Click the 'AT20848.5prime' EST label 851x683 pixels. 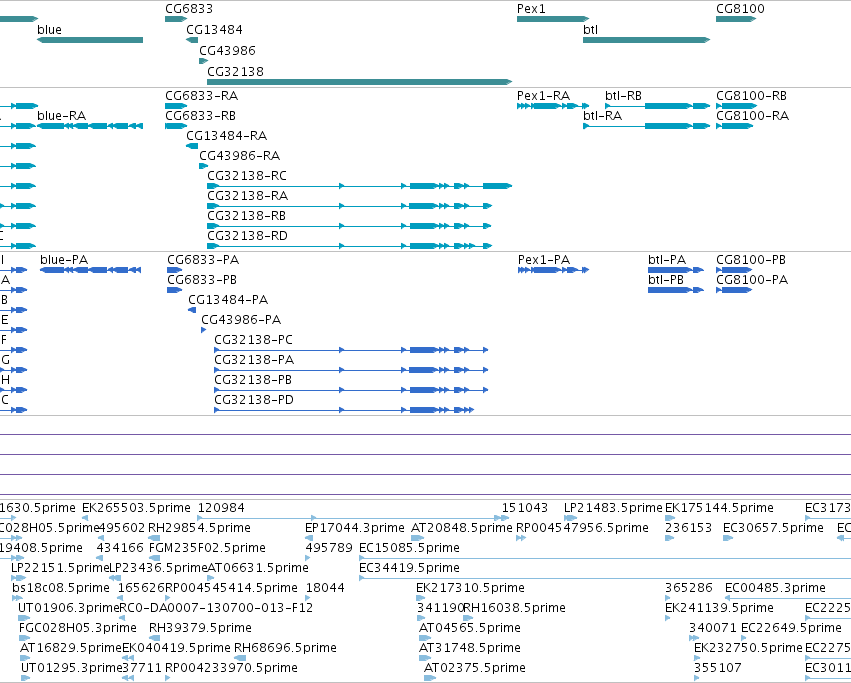coord(462,528)
